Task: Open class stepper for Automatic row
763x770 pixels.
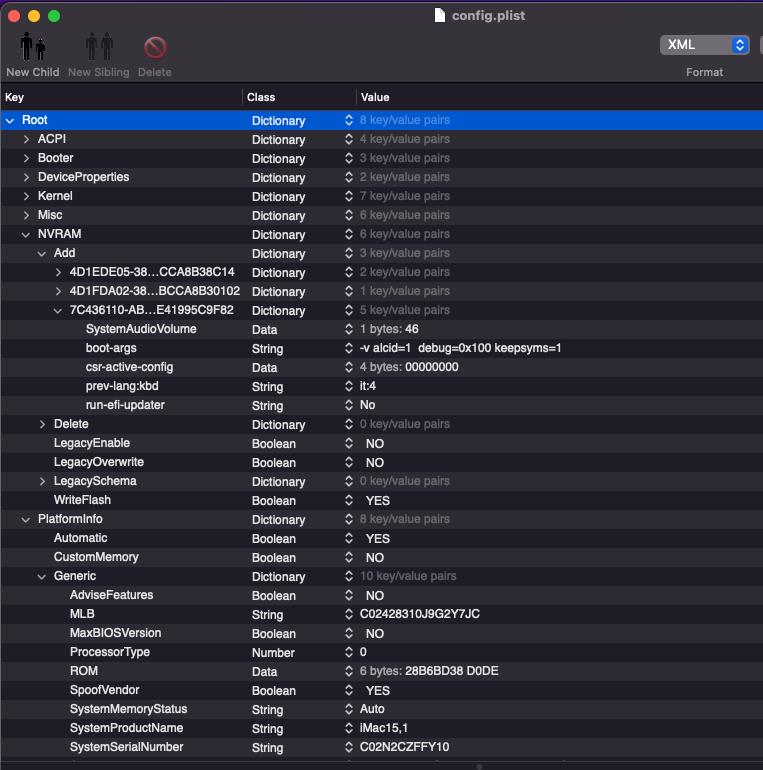Action: [349, 539]
